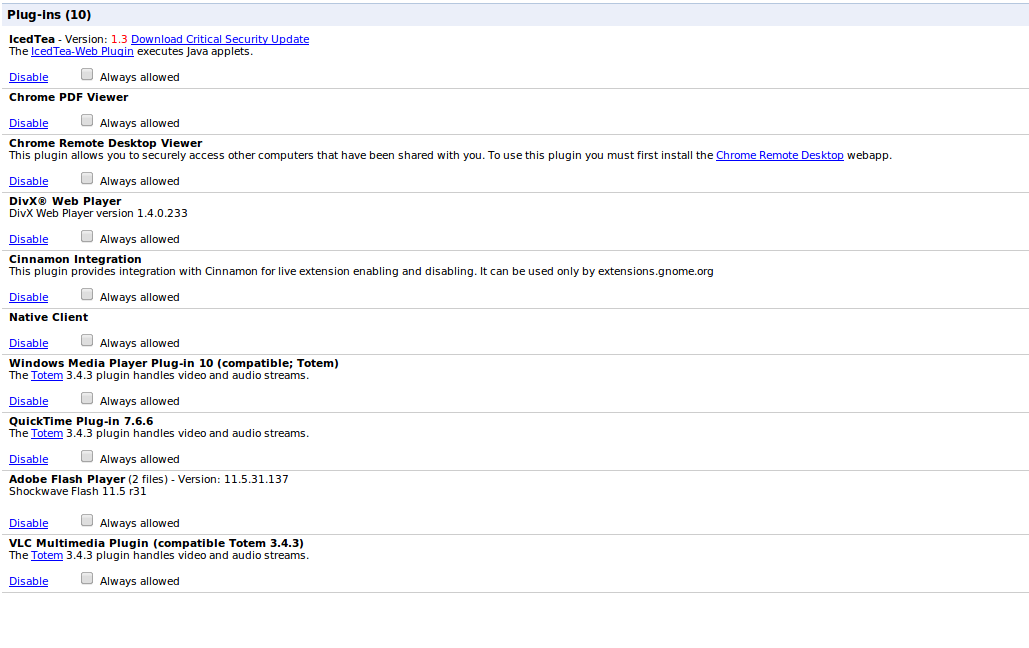This screenshot has height=648, width=1029.
Task: Disable the Chrome PDF Viewer plugin
Action: pos(28,123)
